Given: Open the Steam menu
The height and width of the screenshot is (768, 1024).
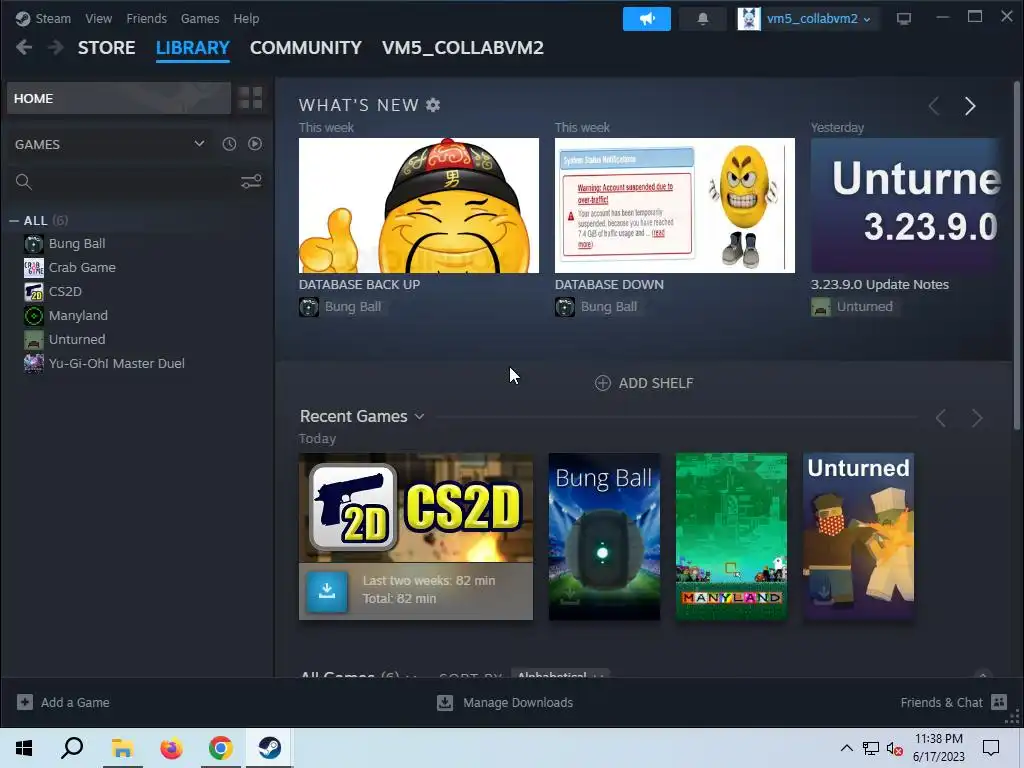Looking at the screenshot, I should [53, 18].
